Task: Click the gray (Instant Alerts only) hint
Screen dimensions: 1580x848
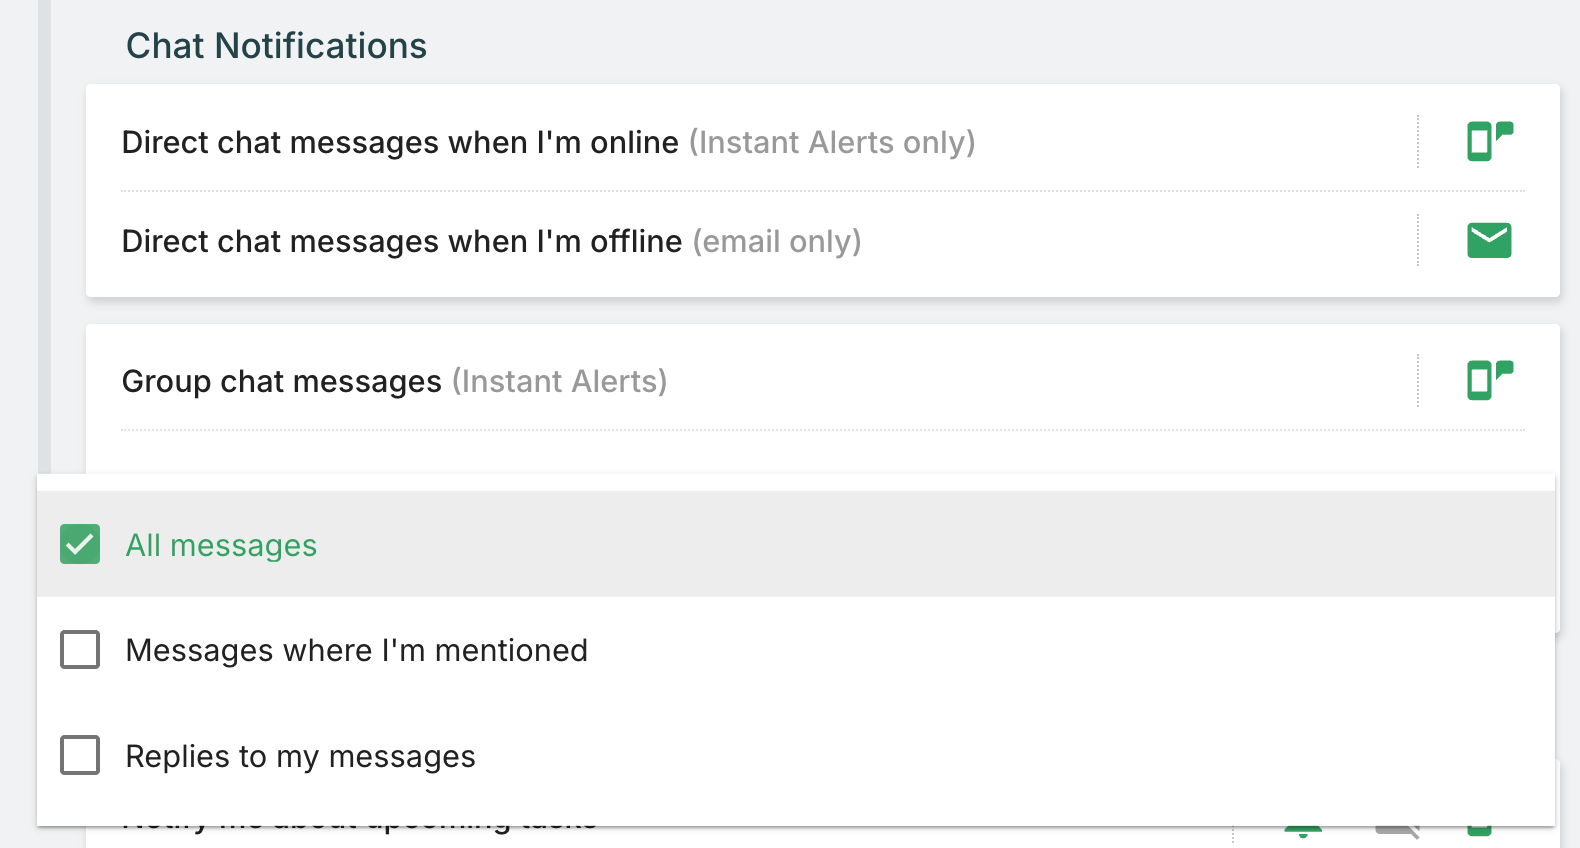Action: 832,142
